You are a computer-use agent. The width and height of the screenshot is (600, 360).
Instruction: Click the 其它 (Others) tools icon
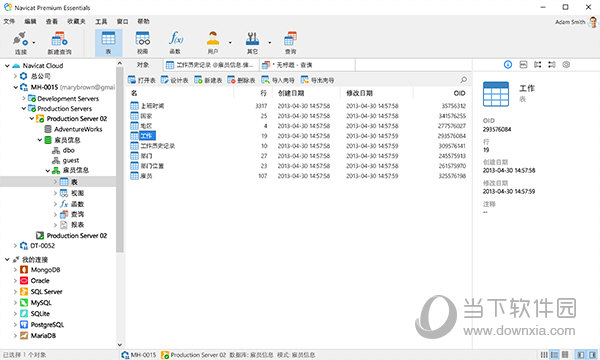coord(252,39)
